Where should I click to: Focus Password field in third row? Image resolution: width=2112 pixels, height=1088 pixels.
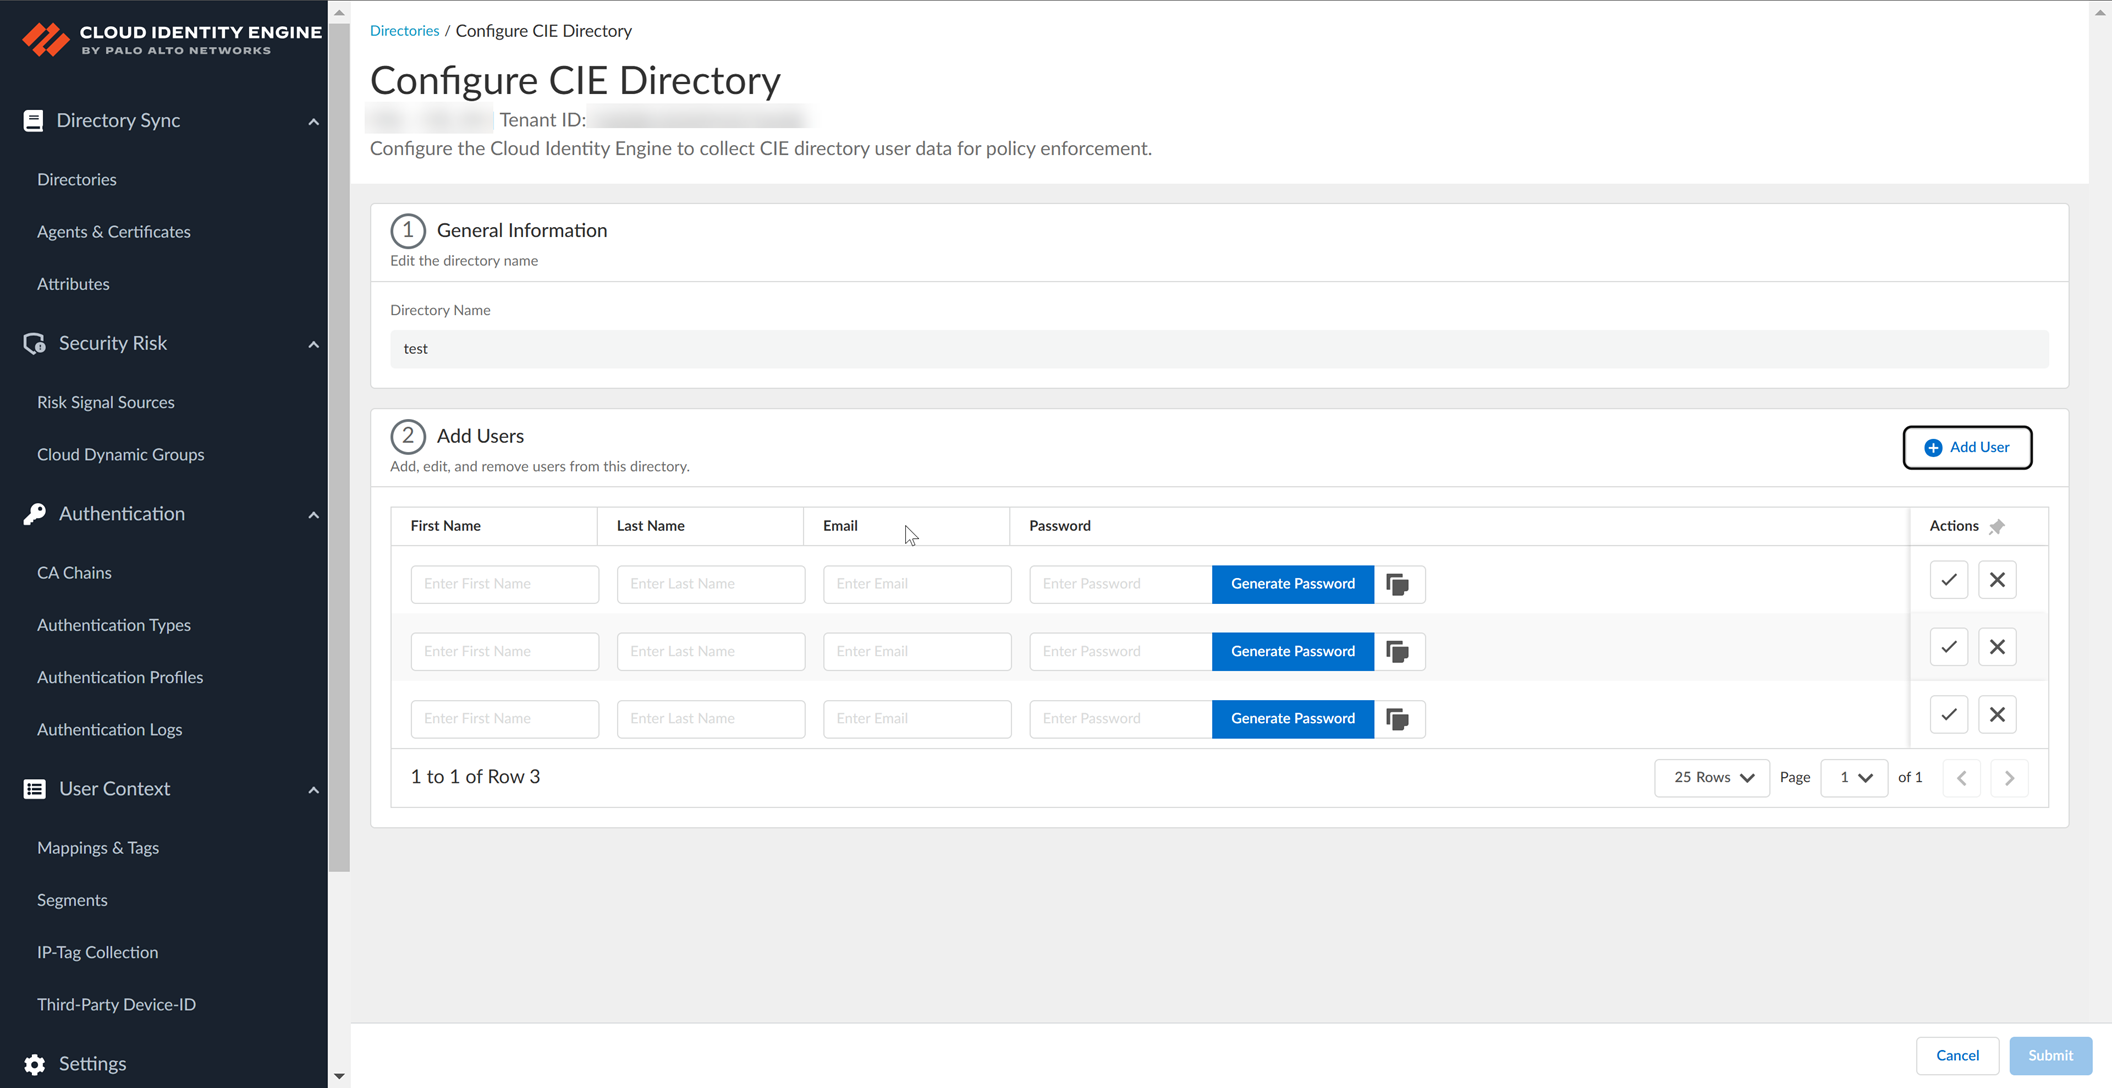(1121, 719)
